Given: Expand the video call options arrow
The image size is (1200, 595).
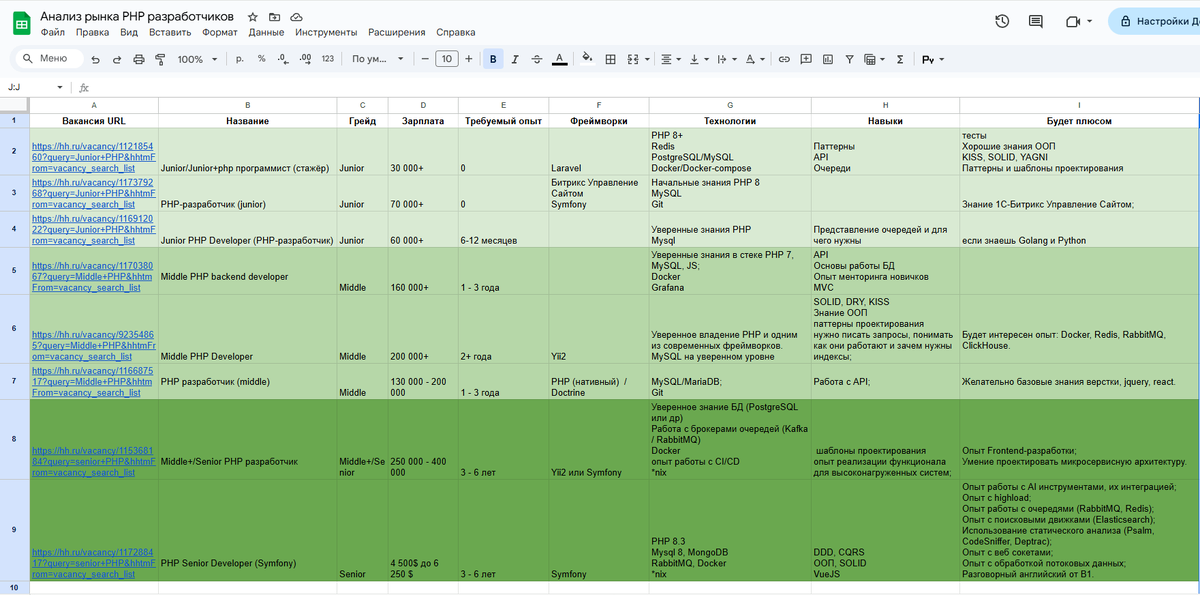Looking at the screenshot, I should click(x=1090, y=21).
